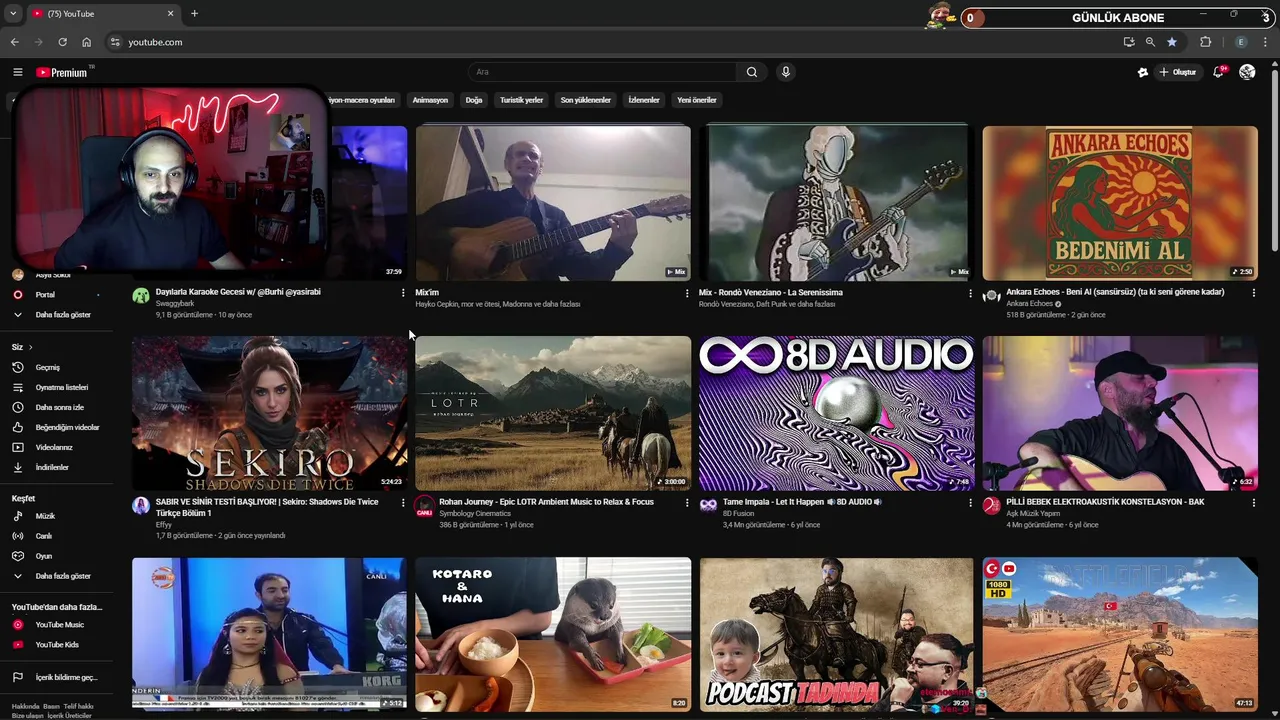Select the İzlenenler chip
Screen dimensions: 1280x720
coord(644,100)
